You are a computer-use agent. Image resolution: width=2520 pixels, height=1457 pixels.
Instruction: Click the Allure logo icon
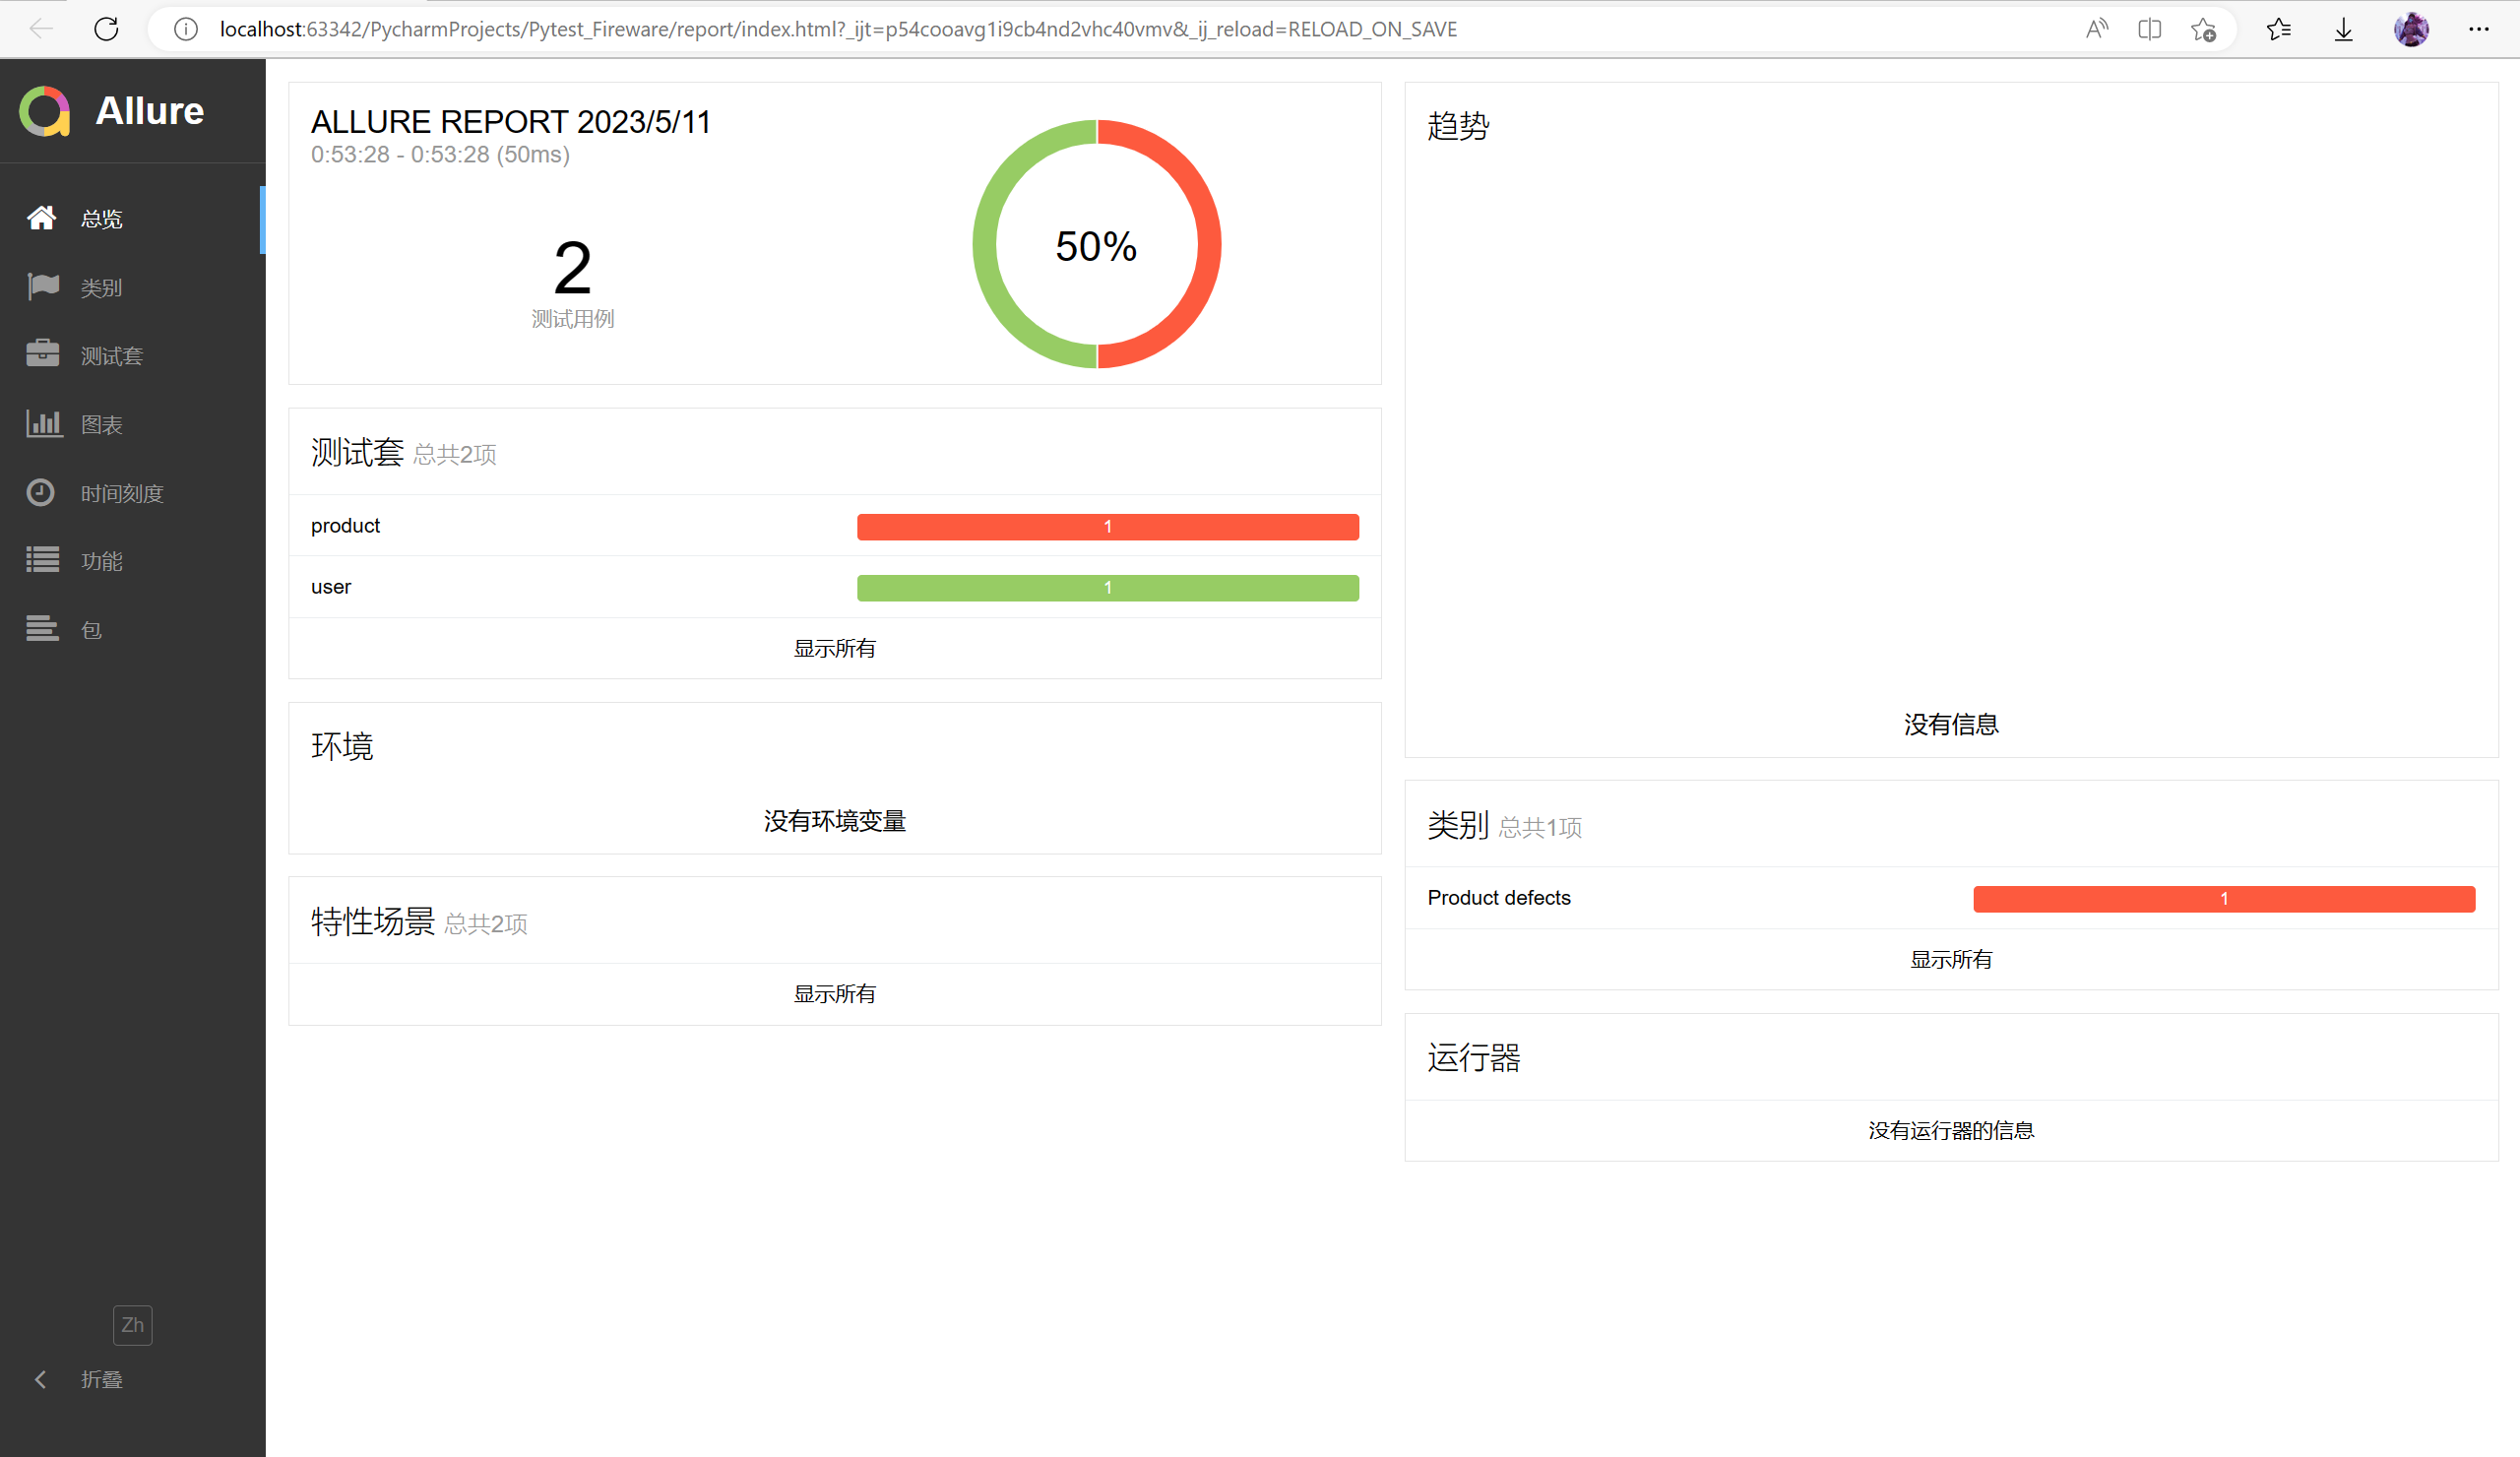click(45, 111)
